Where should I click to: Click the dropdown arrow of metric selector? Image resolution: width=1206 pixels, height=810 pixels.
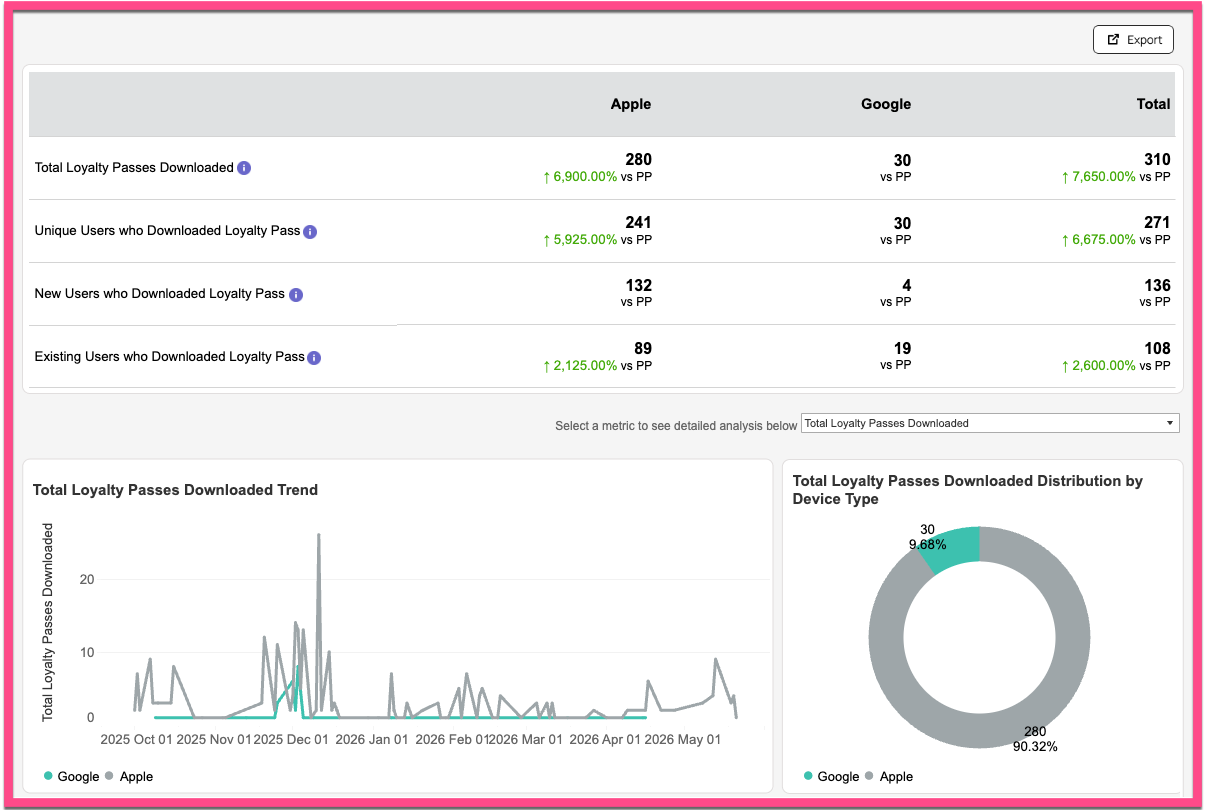(1170, 423)
